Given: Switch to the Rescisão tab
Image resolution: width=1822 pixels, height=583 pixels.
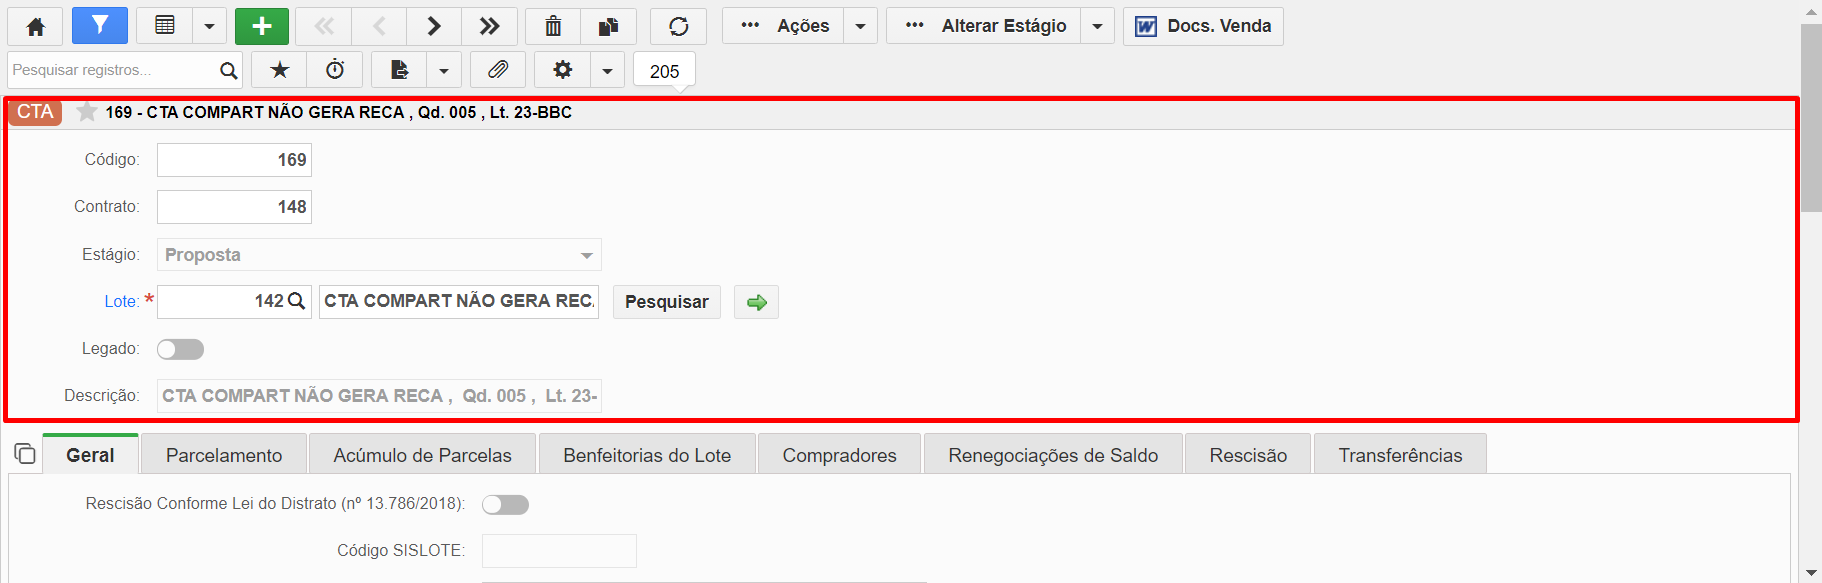Looking at the screenshot, I should 1248,455.
